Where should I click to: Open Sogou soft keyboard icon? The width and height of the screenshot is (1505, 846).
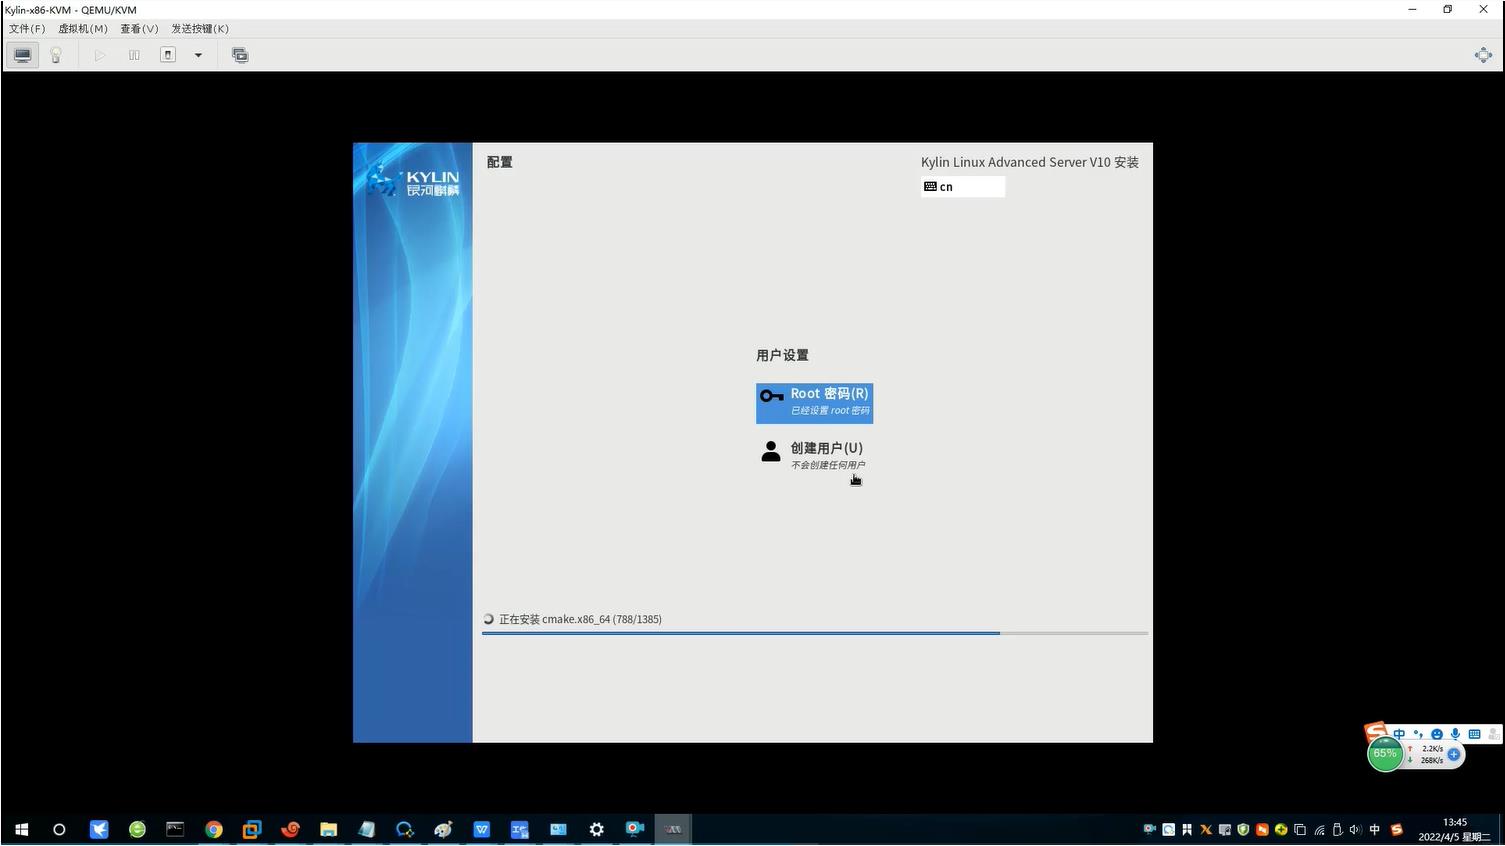click(x=1474, y=734)
